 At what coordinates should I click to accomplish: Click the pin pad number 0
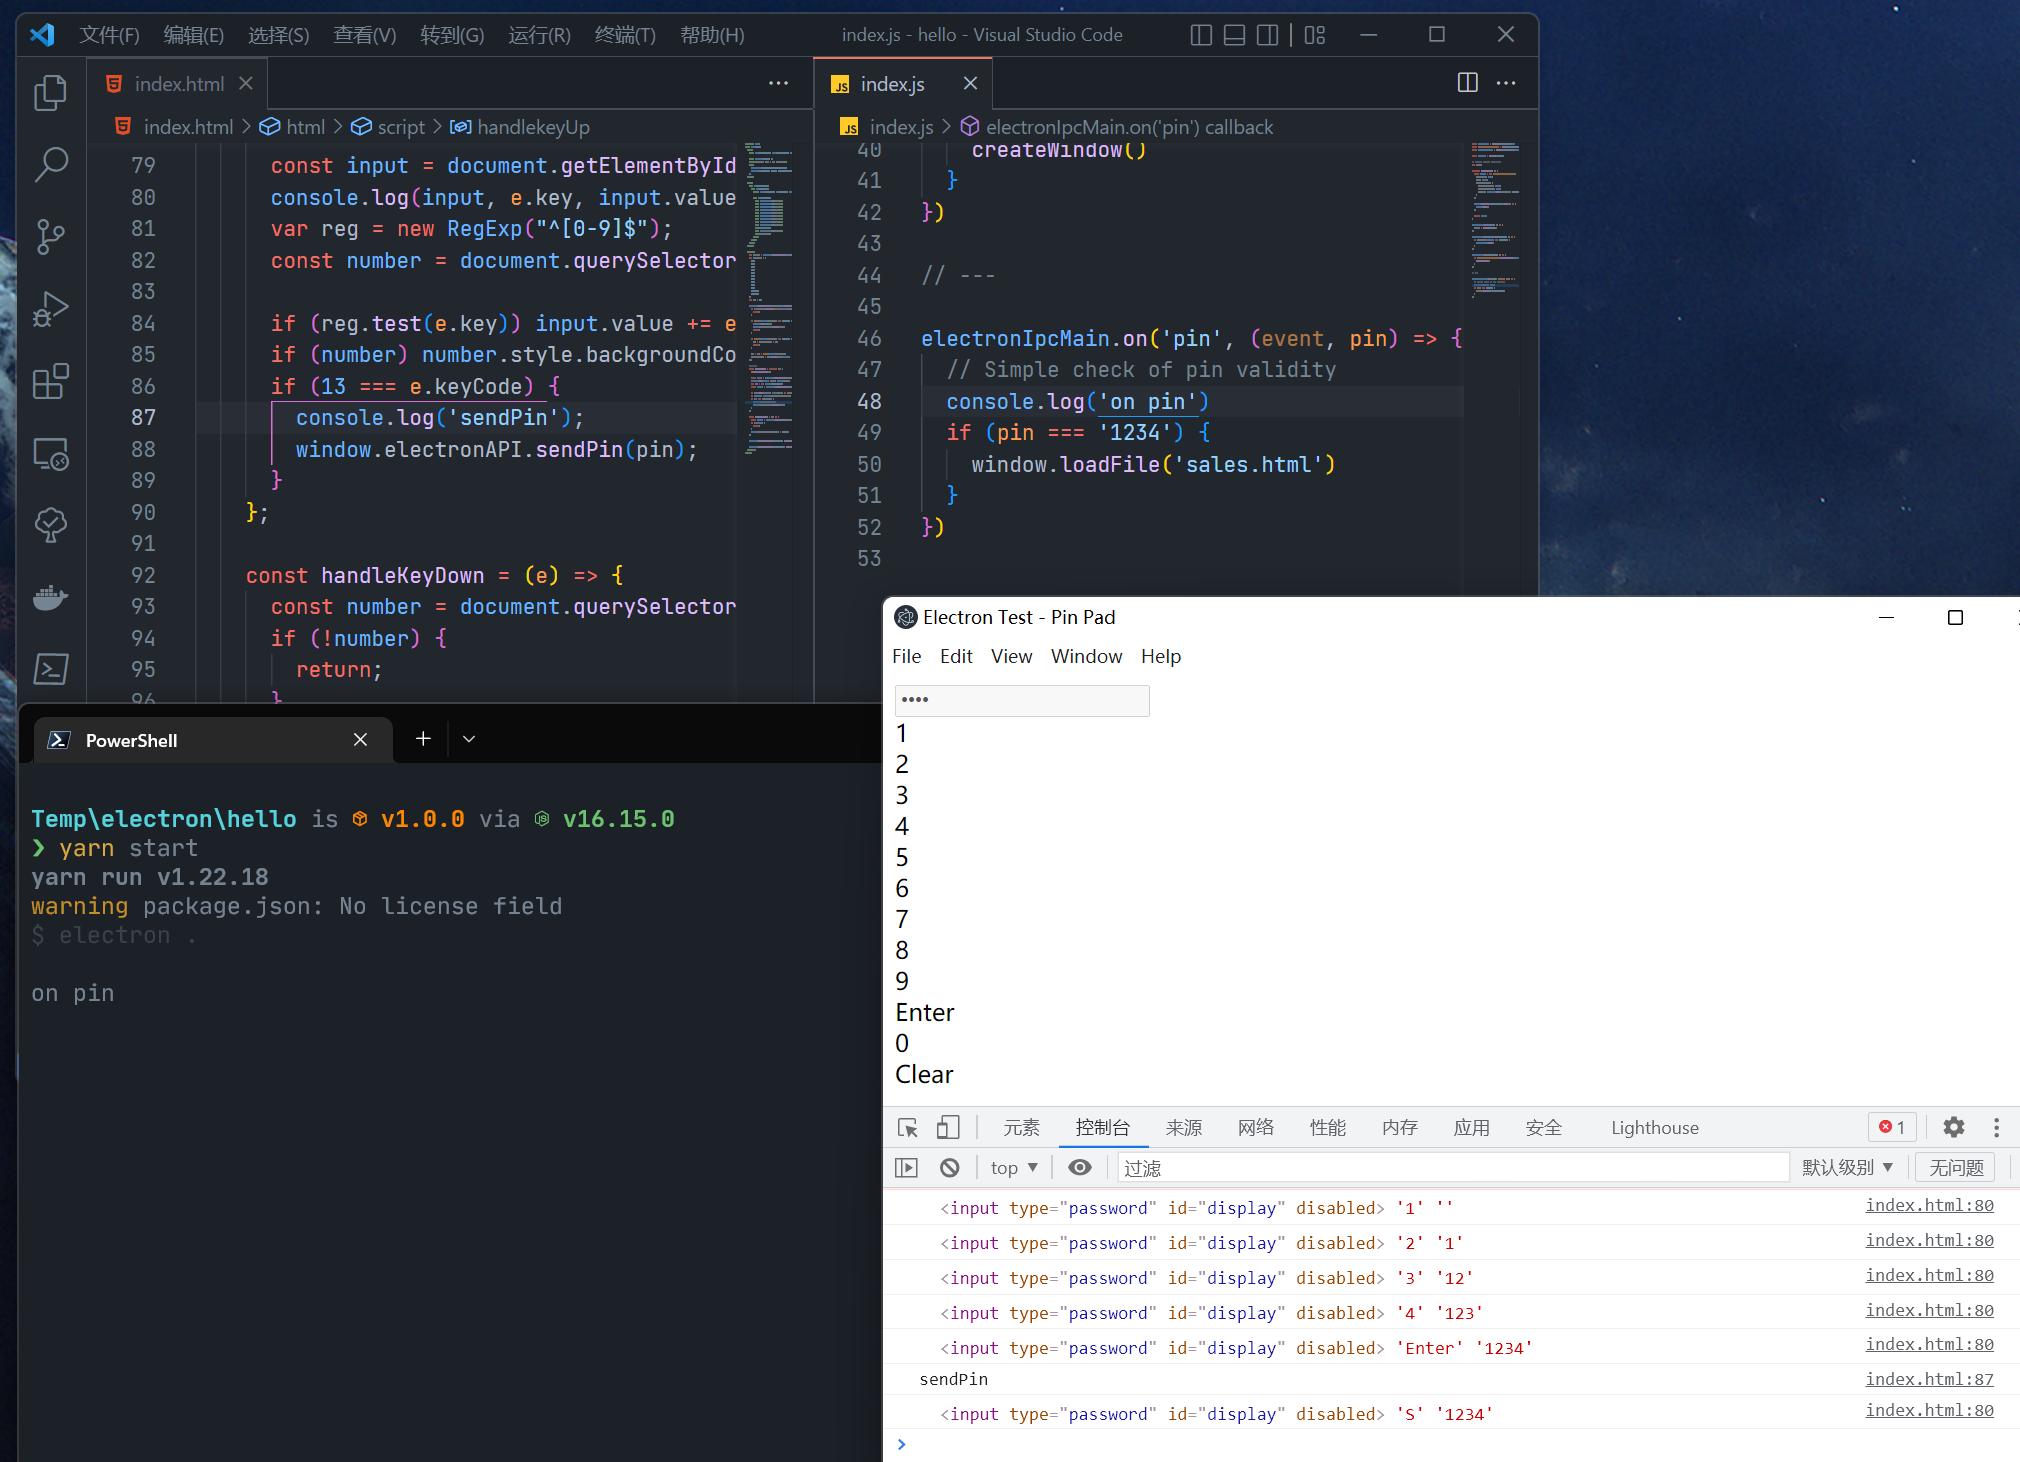902,1044
